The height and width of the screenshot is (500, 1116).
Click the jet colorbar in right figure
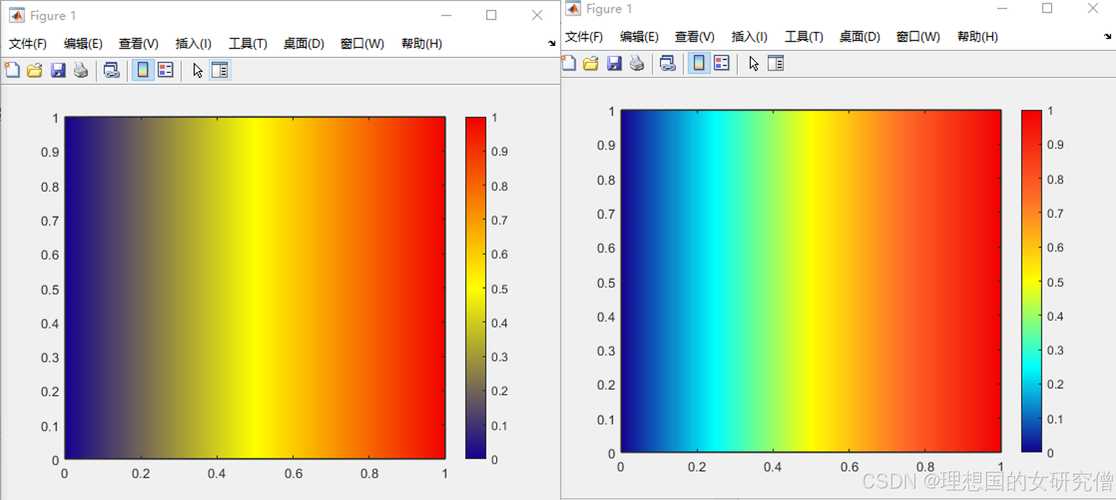1031,281
